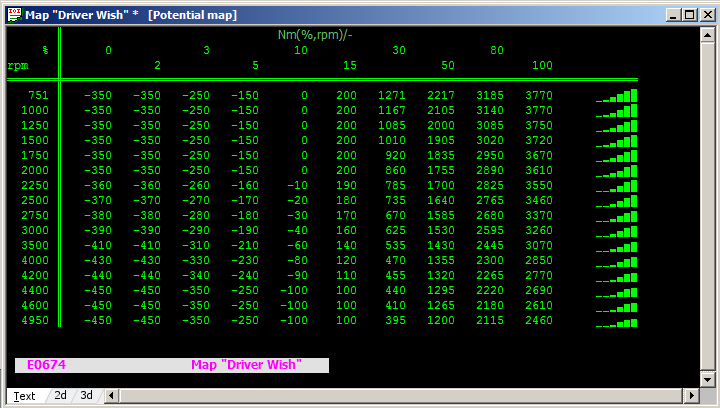Click the vertical scrollbar up arrow

tap(707, 35)
